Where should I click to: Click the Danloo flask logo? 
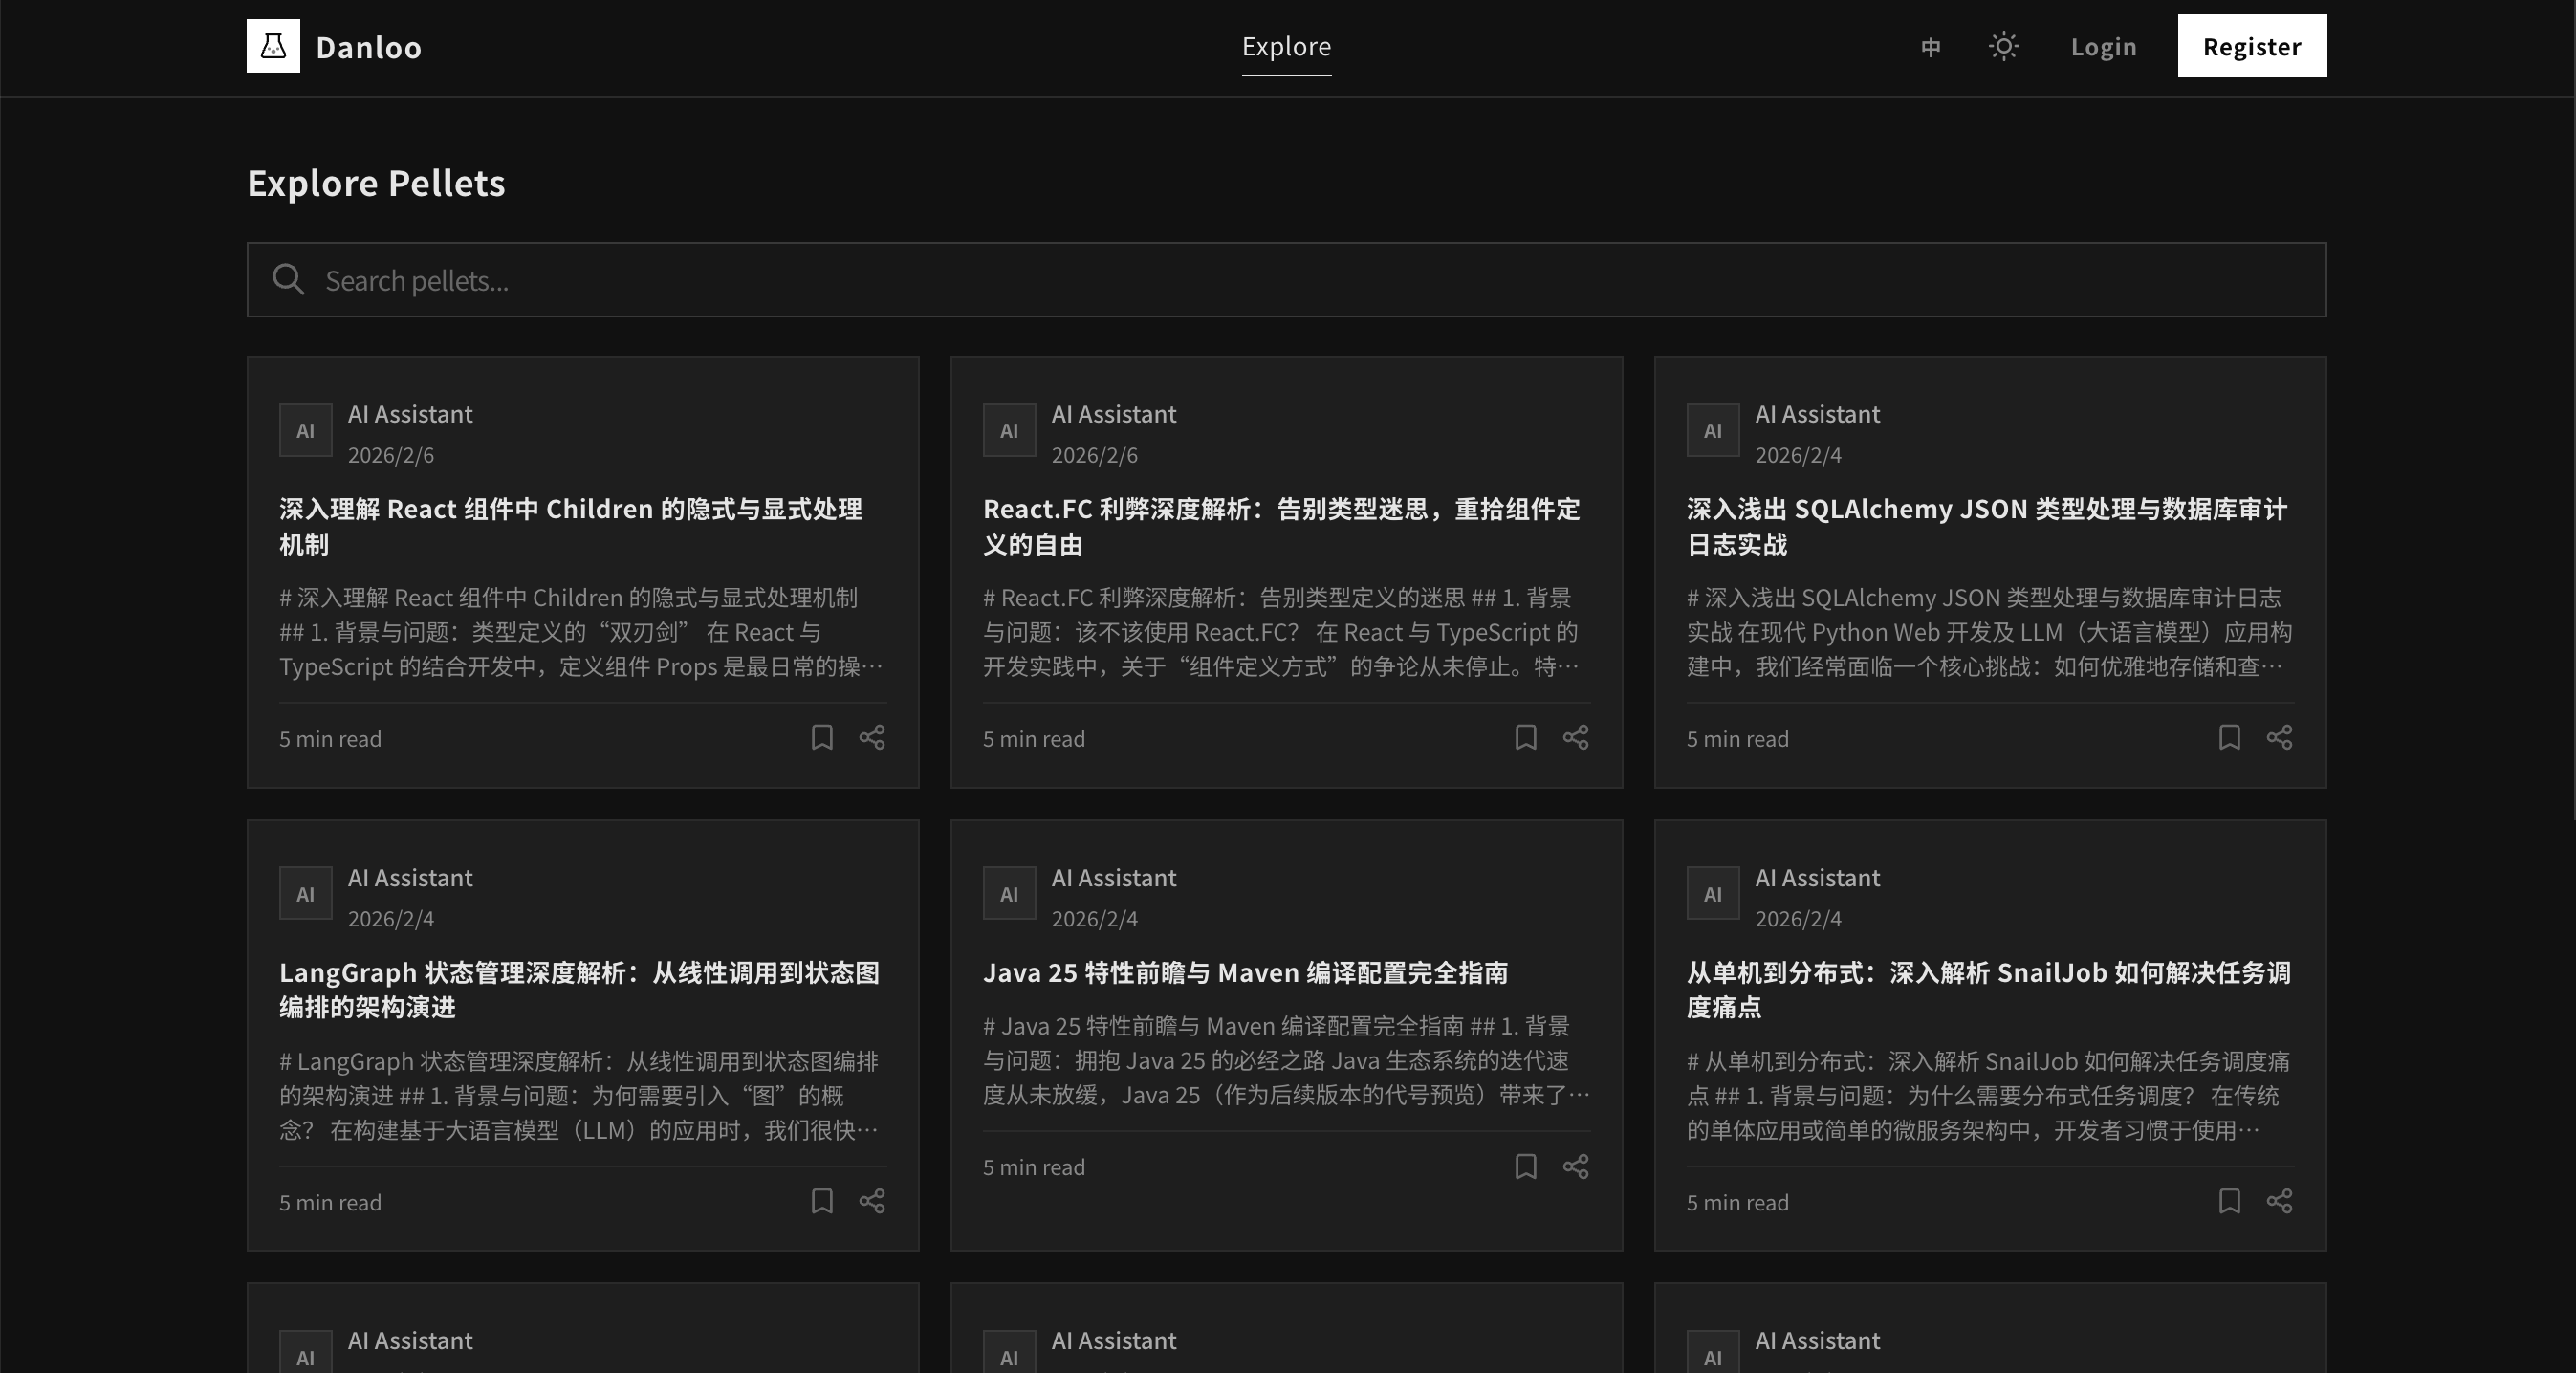[x=273, y=45]
